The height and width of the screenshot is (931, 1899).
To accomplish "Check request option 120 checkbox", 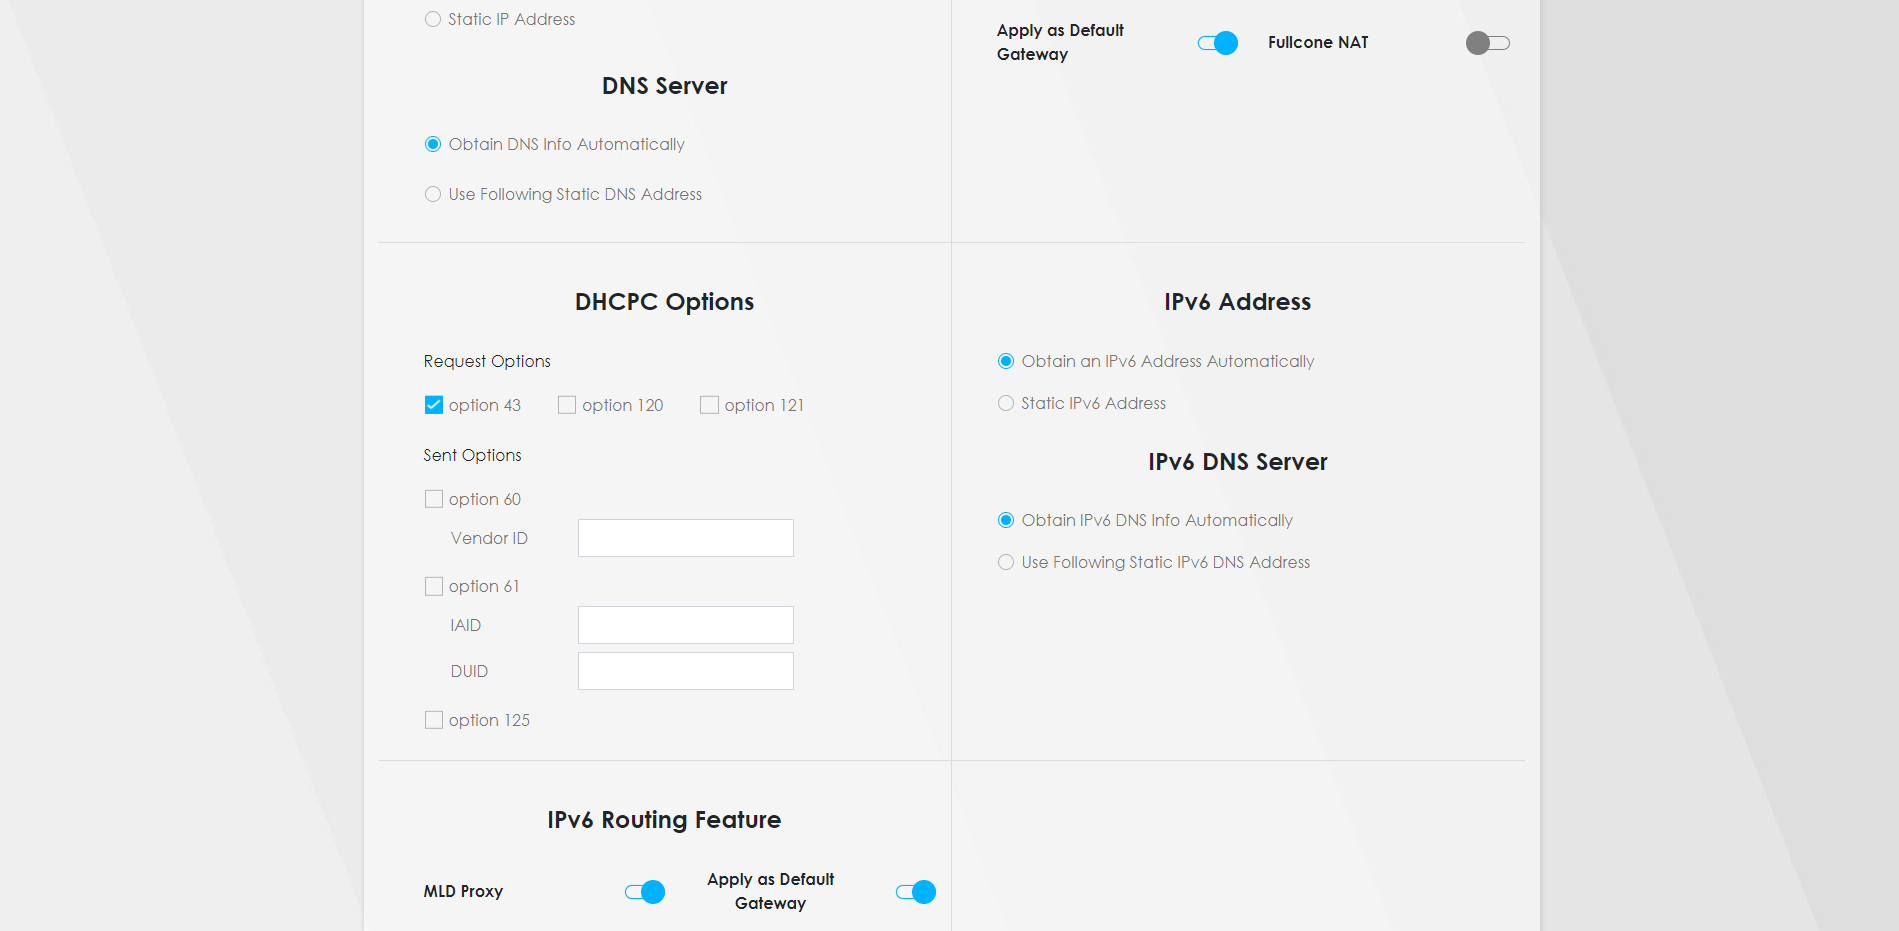I will (567, 405).
